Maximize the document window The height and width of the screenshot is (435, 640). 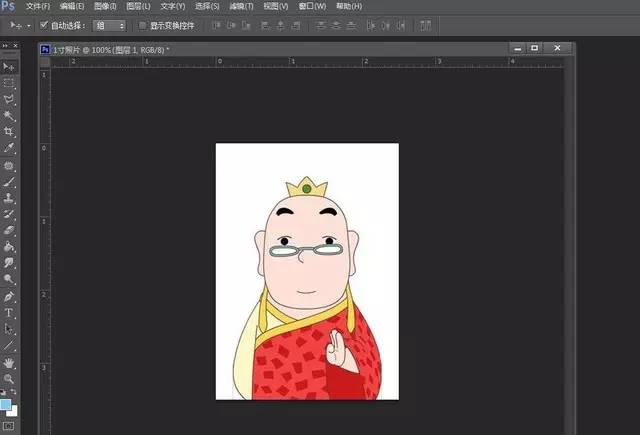point(534,48)
